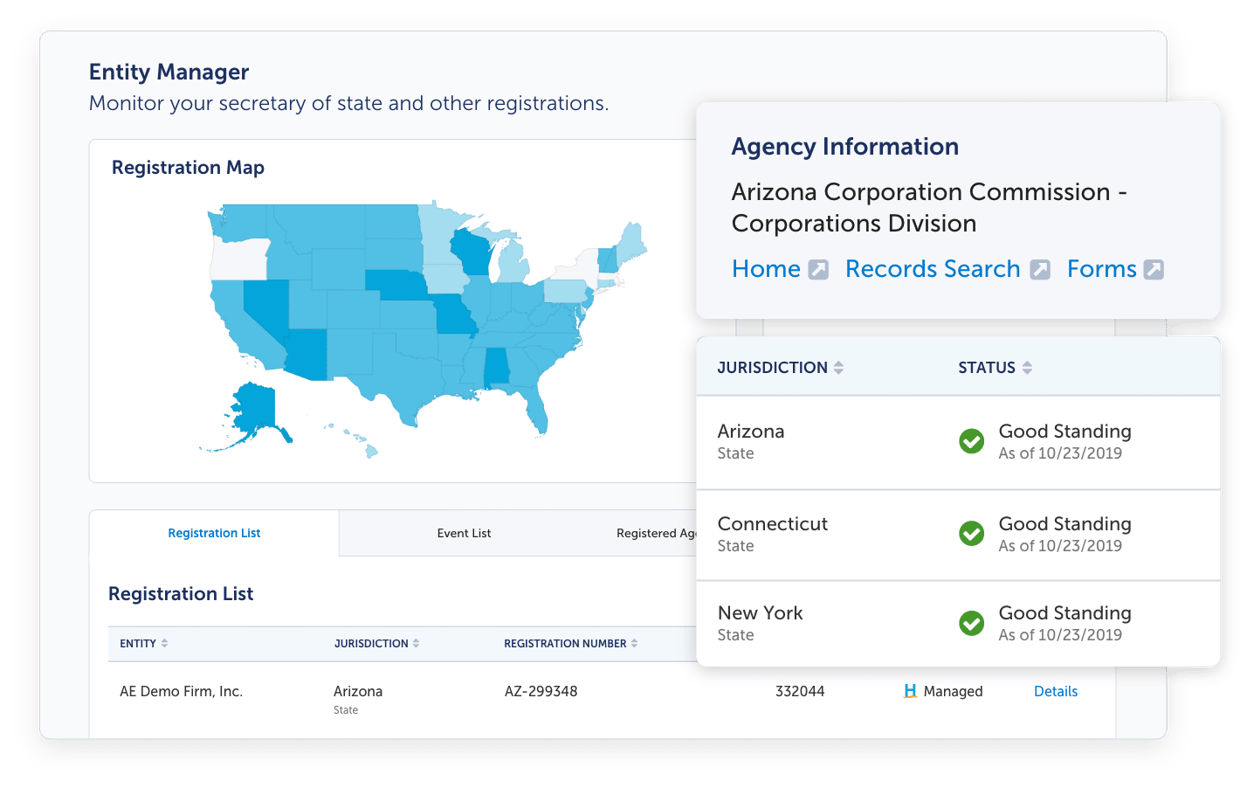Image resolution: width=1247 pixels, height=788 pixels.
Task: Select the Registration List tab
Action: [214, 533]
